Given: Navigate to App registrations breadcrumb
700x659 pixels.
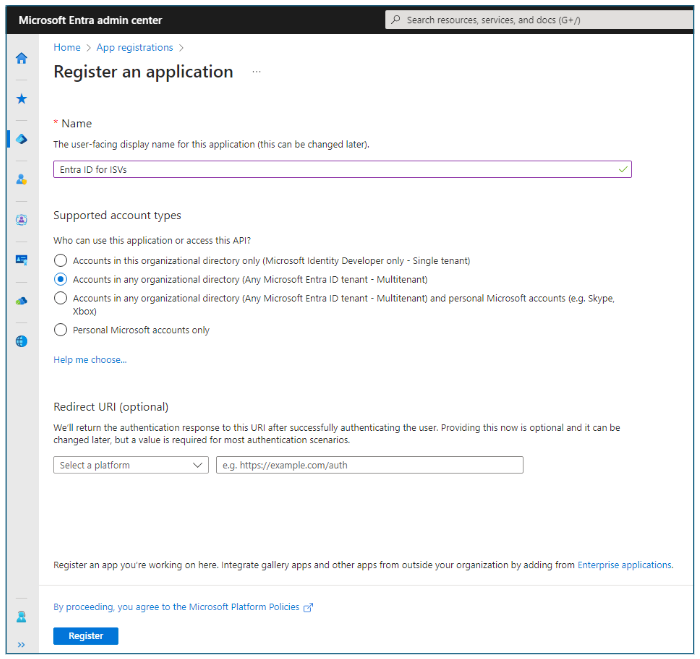Looking at the screenshot, I should [134, 47].
